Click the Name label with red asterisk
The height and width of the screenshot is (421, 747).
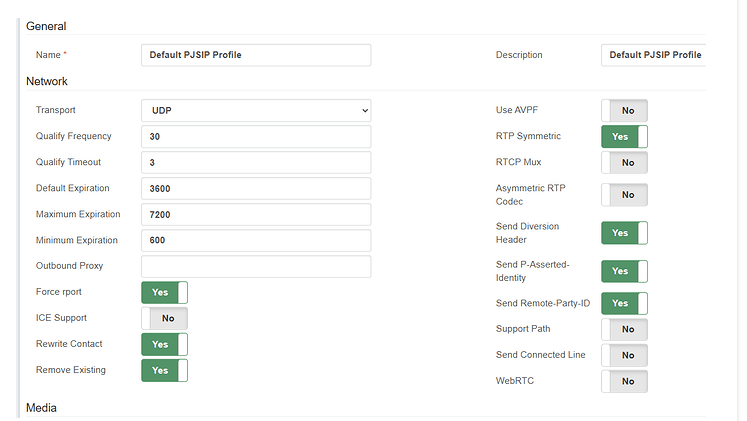(x=51, y=55)
